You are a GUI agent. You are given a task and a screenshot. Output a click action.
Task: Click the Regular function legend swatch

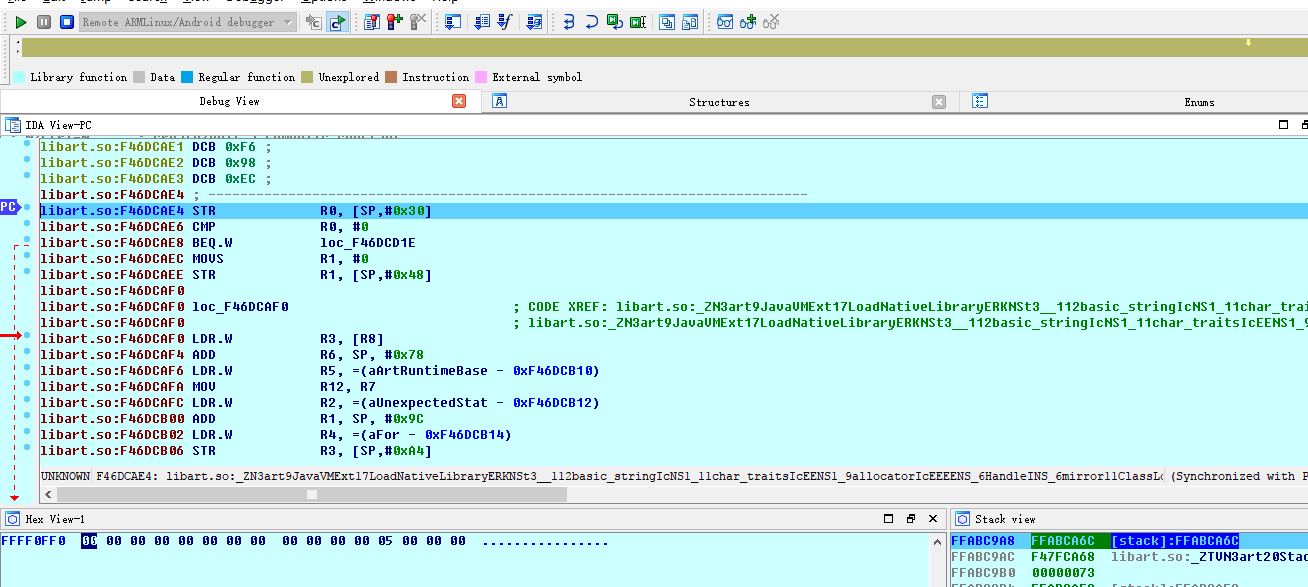point(187,77)
